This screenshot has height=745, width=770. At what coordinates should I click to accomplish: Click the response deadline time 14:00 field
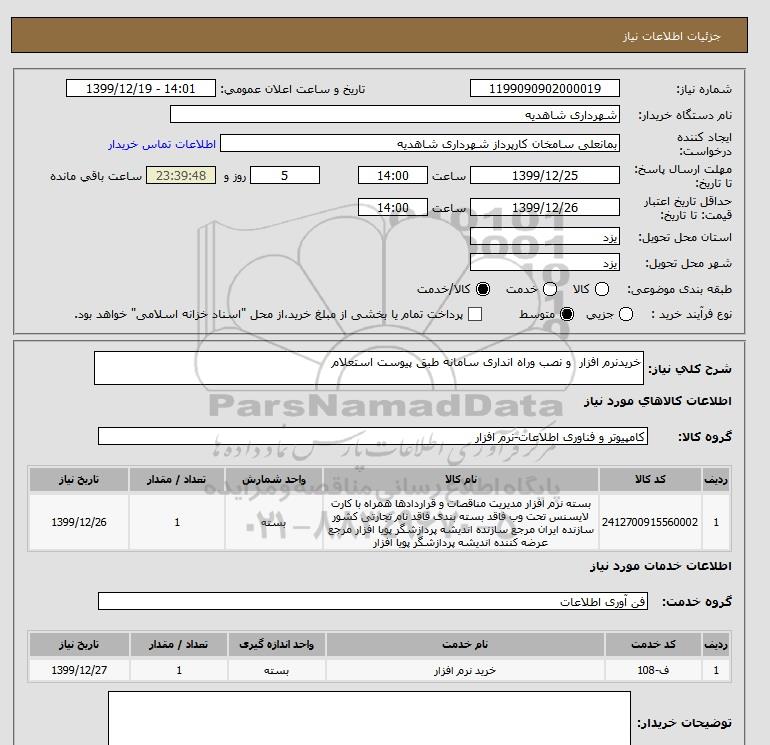tap(393, 175)
